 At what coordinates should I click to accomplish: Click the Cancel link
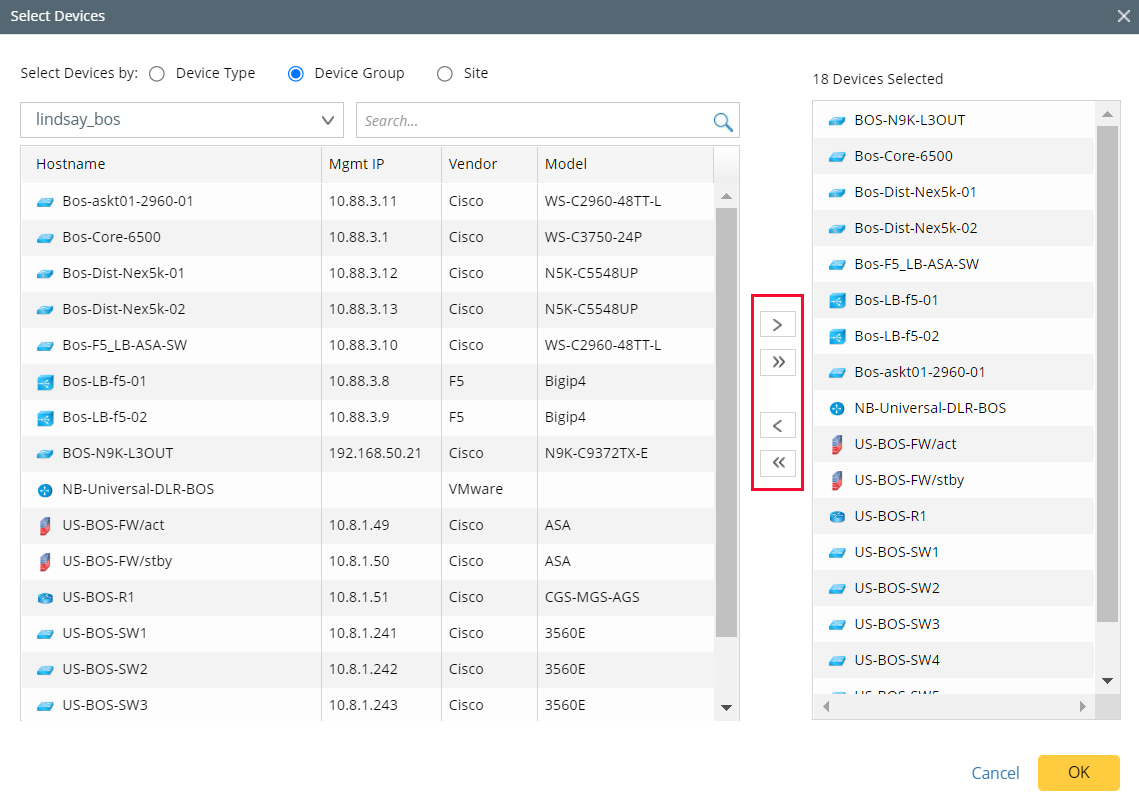995,773
